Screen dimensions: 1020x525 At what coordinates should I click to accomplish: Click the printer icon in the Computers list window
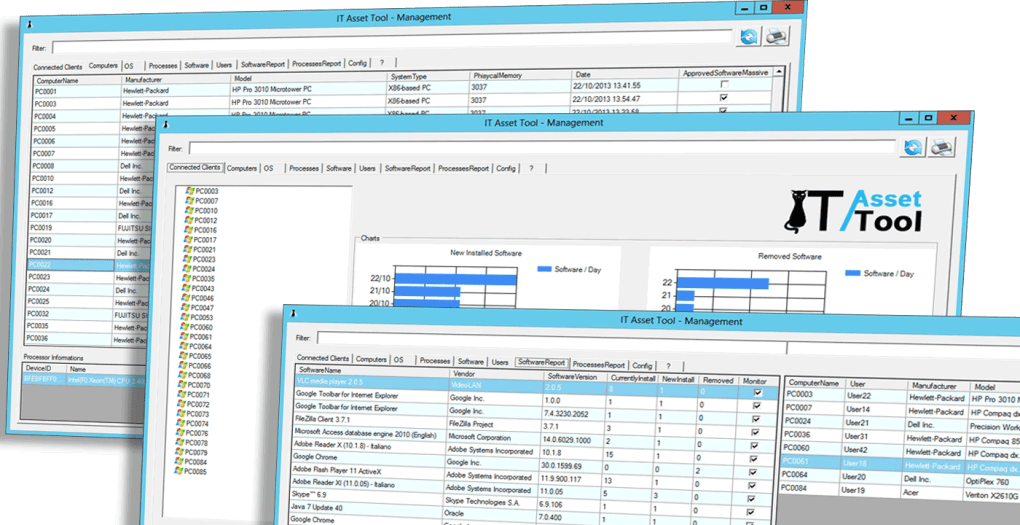coord(777,37)
